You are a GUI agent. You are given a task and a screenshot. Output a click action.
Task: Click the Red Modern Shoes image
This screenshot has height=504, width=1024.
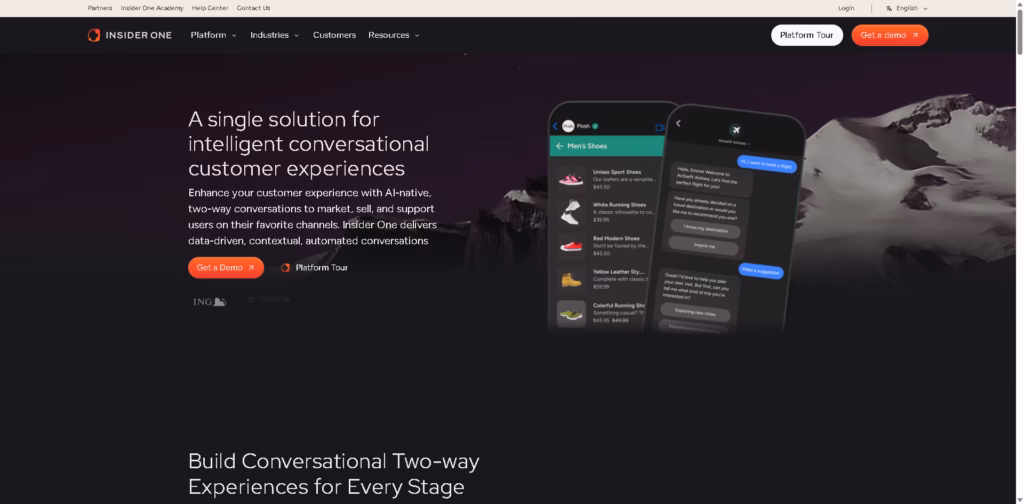(571, 247)
